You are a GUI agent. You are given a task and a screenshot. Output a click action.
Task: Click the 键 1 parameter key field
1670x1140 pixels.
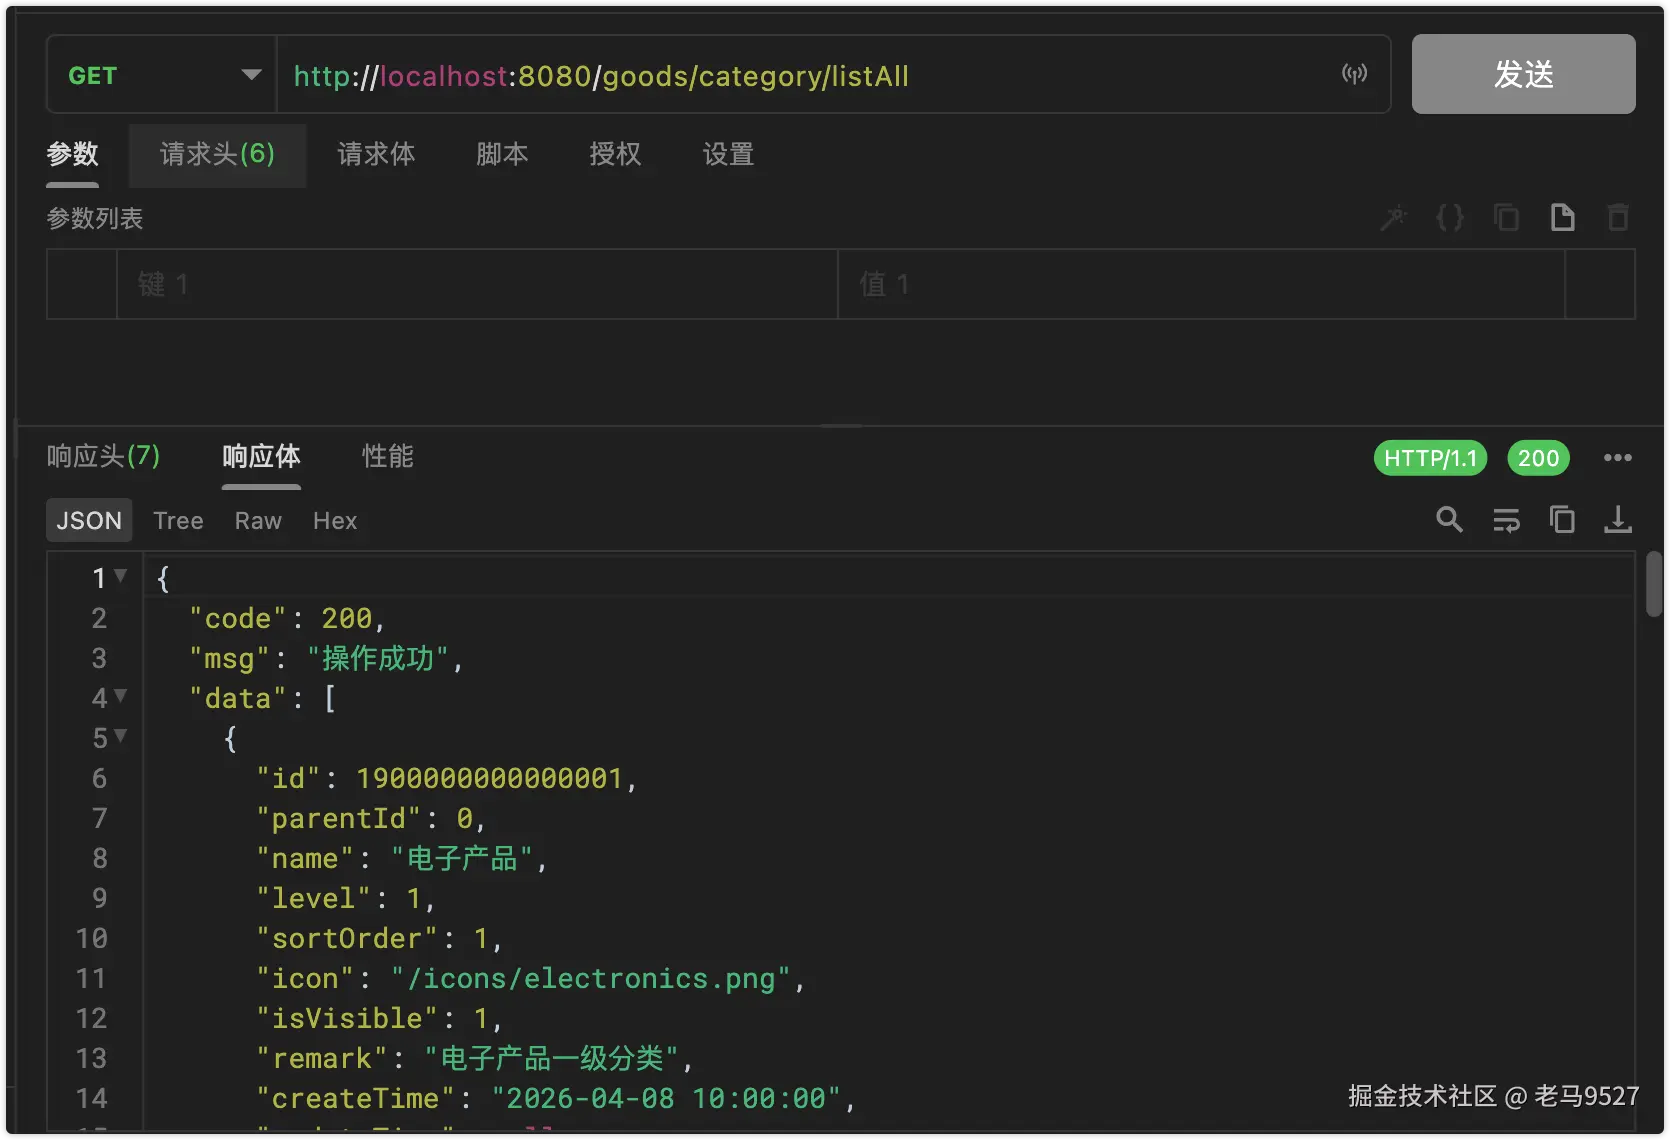coord(400,284)
